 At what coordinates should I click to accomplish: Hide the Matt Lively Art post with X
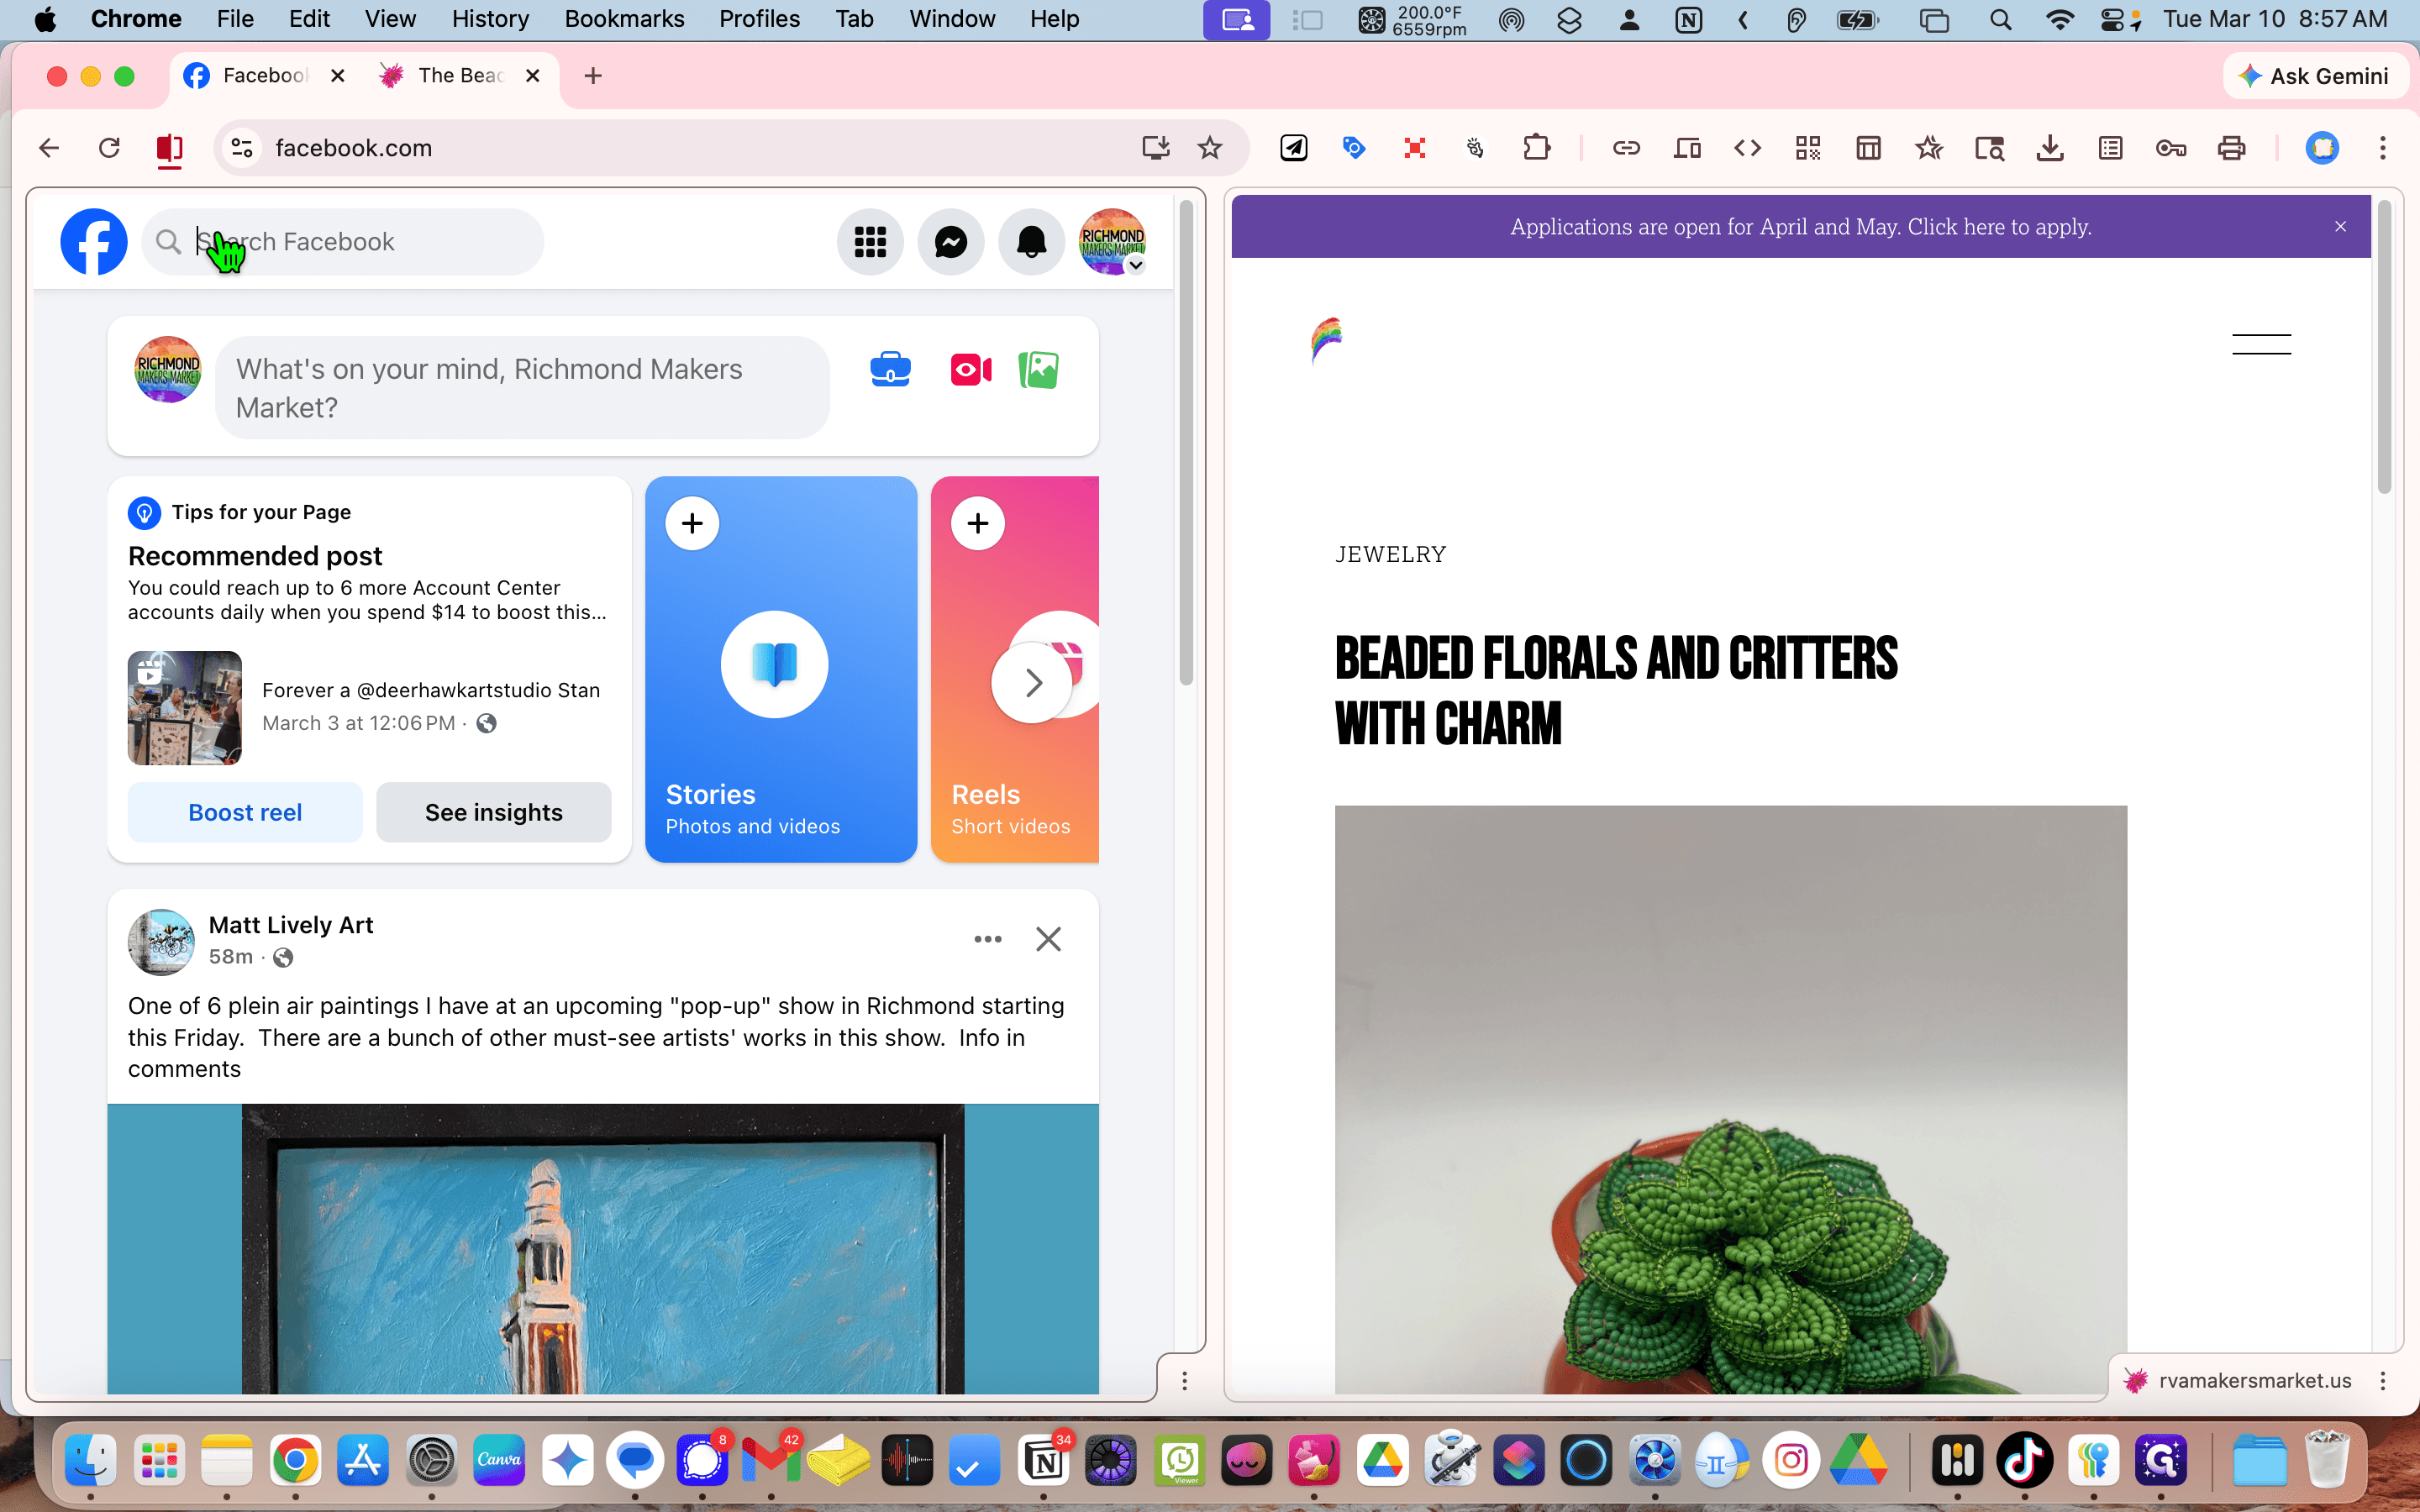coord(1048,939)
